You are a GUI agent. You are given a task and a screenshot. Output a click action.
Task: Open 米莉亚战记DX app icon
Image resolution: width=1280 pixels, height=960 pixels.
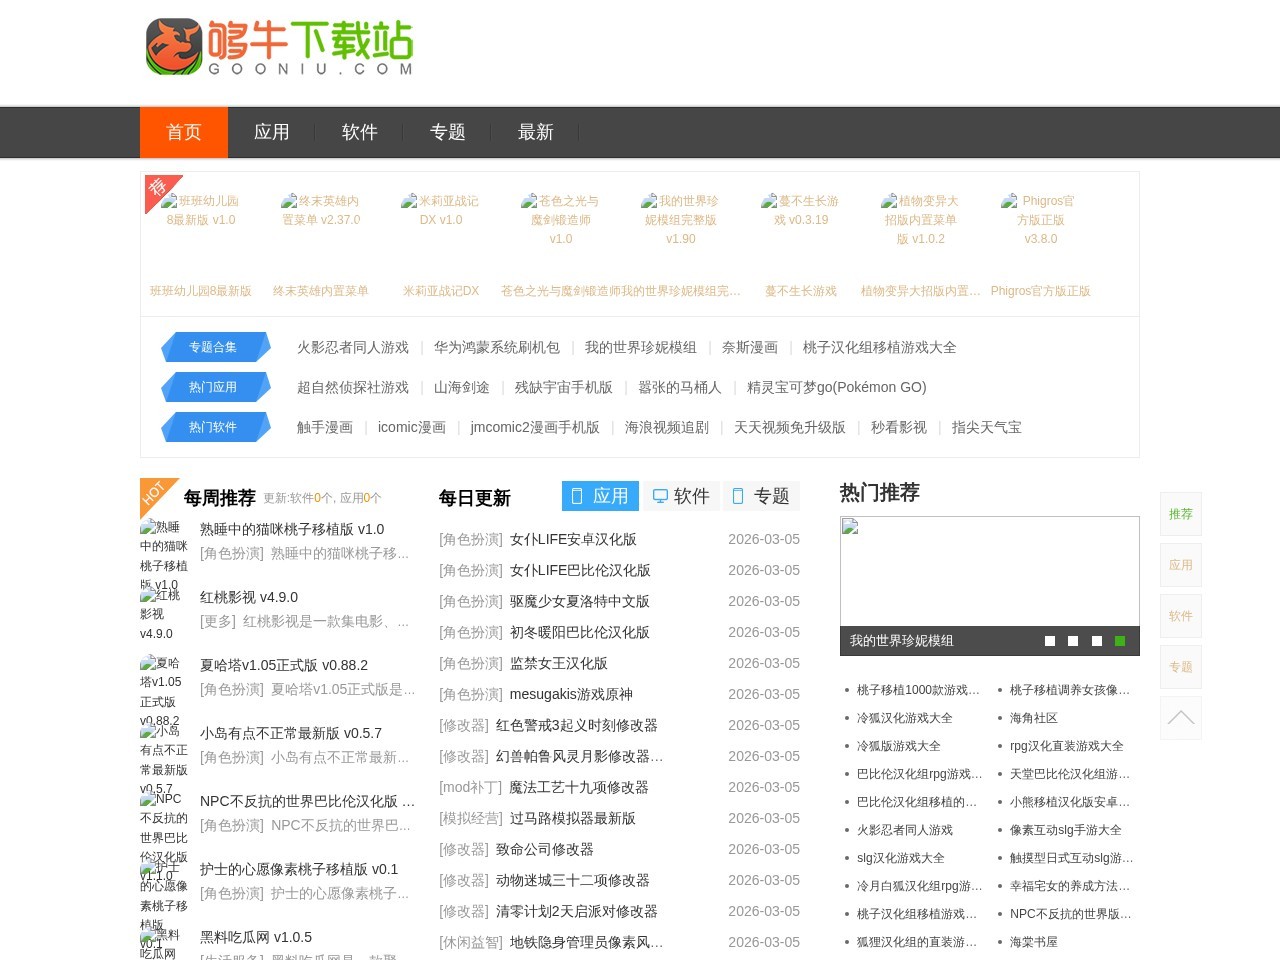click(x=441, y=210)
